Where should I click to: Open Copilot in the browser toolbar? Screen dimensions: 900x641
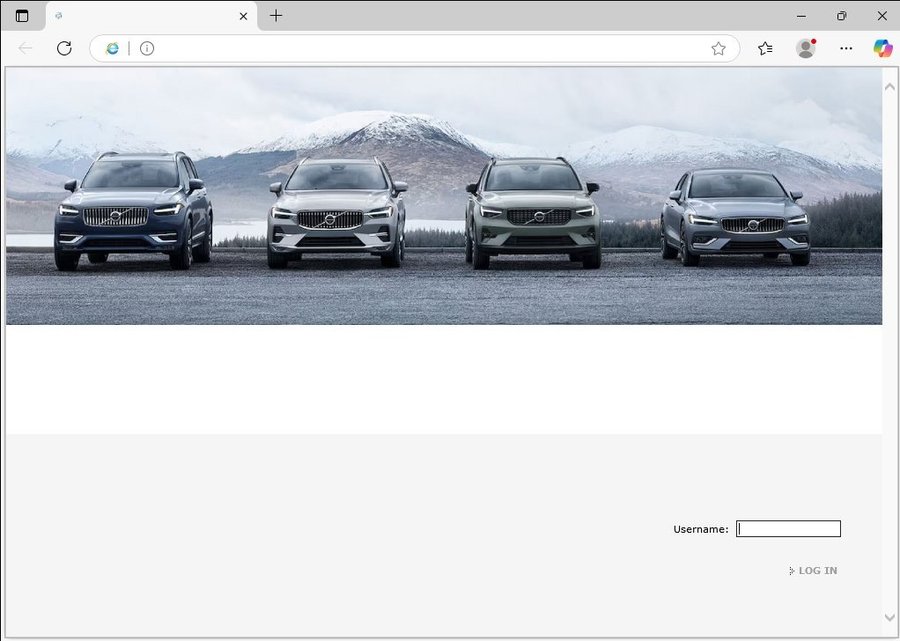click(x=883, y=48)
